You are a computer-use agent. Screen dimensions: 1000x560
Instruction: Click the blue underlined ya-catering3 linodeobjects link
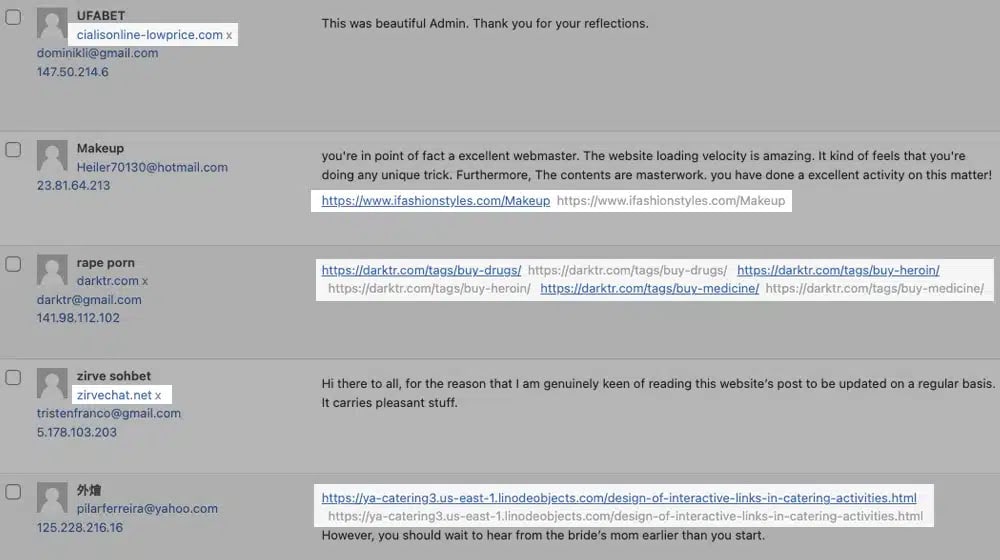tap(618, 498)
